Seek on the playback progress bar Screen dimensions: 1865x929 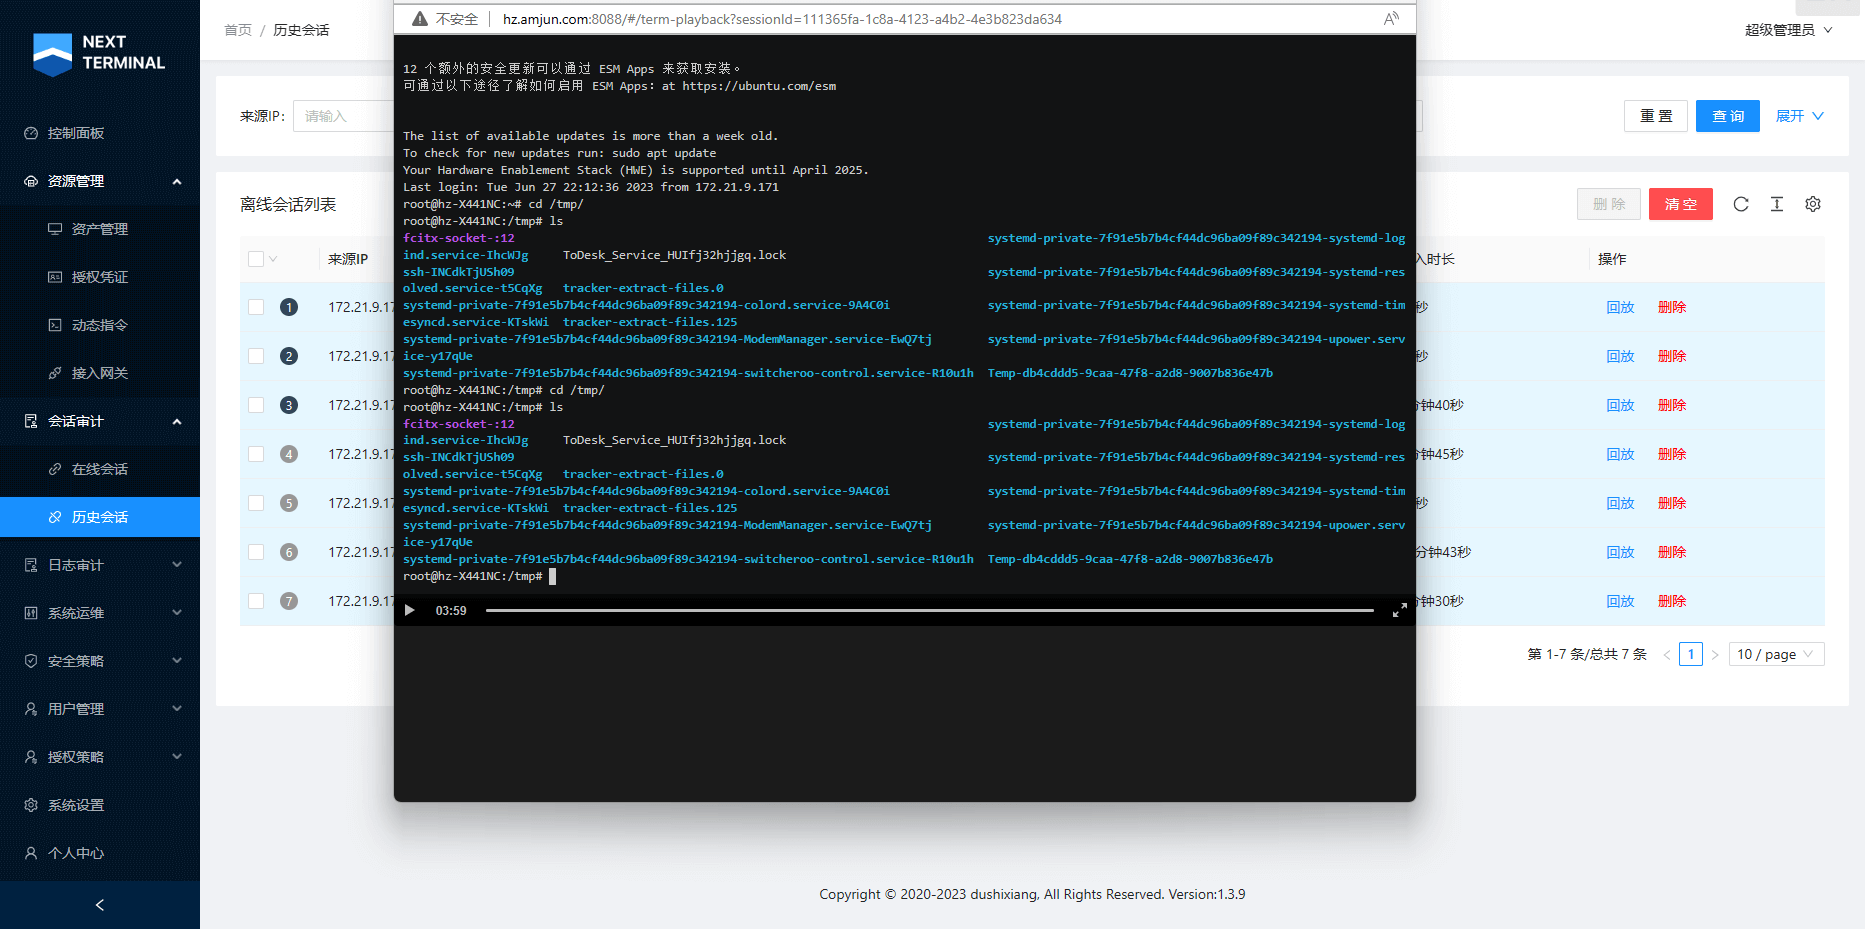tap(928, 610)
